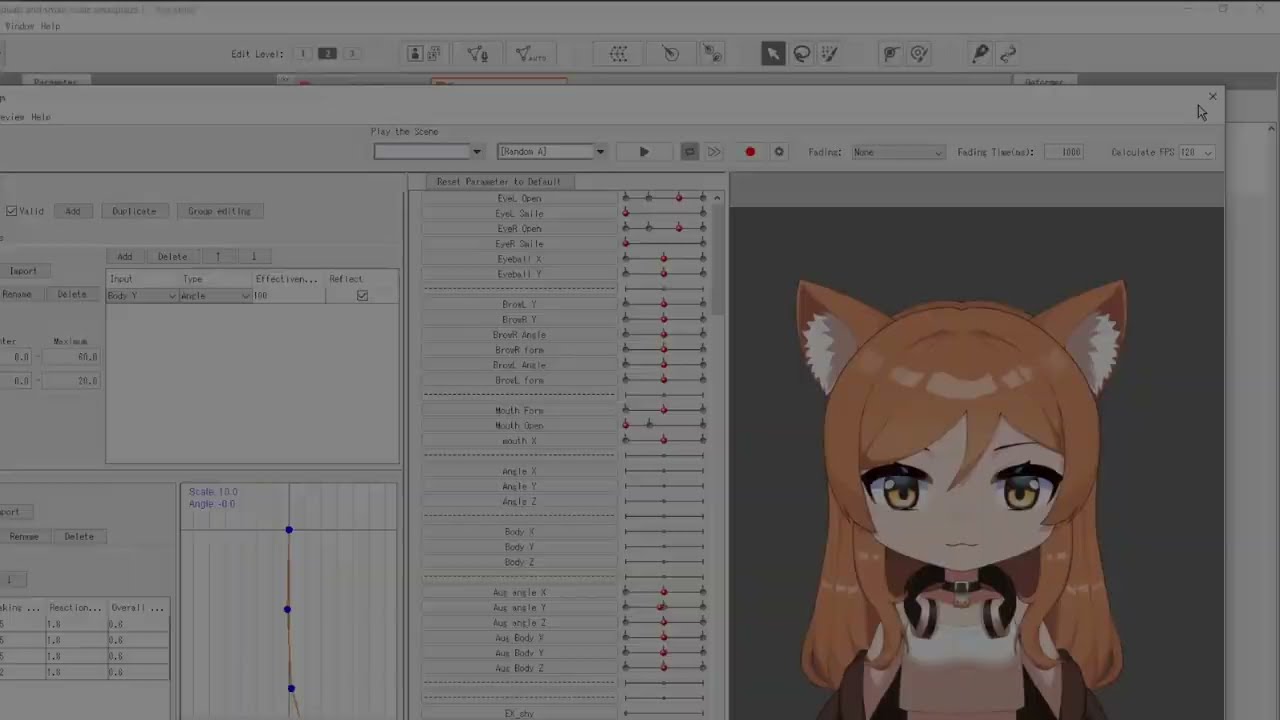Open the Body Y input dropdown

[x=142, y=296]
